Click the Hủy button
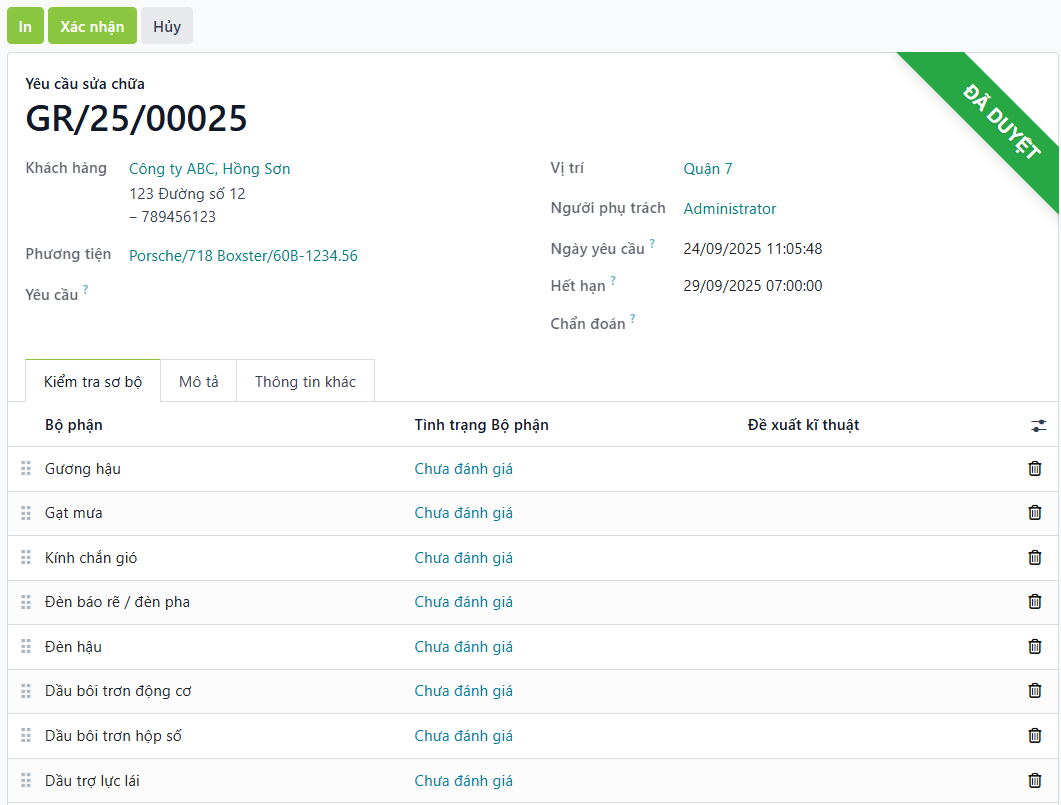1061x805 pixels. (x=167, y=27)
